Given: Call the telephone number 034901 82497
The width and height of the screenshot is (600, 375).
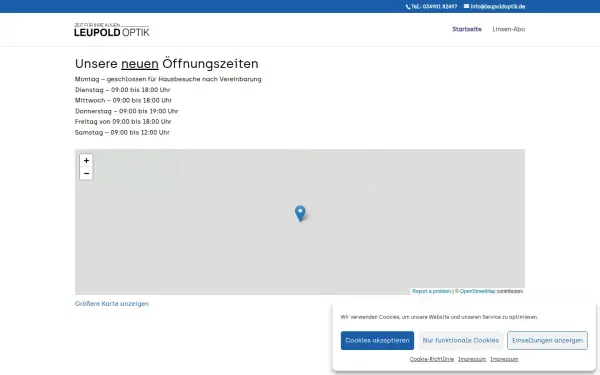Looking at the screenshot, I should click(x=434, y=7).
